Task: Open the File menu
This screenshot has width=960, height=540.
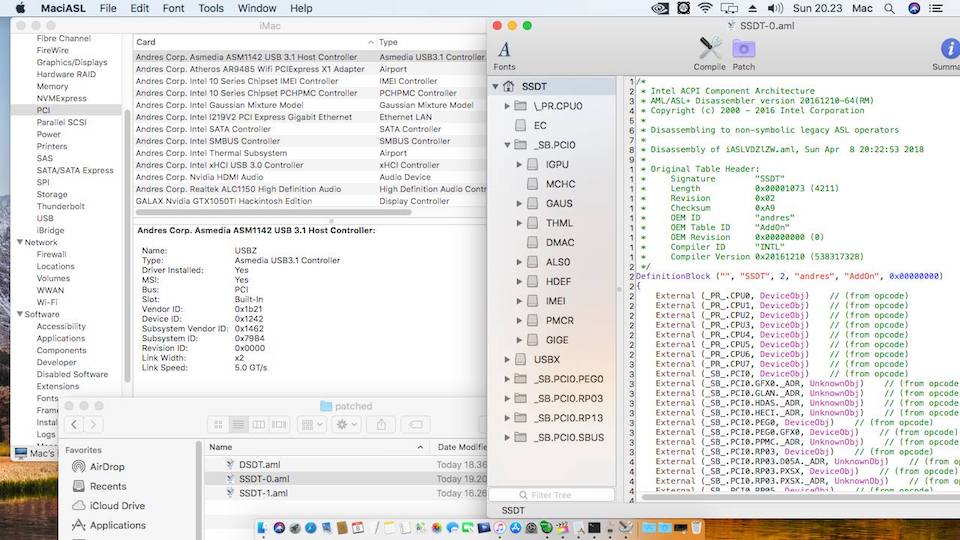Action: click(x=108, y=9)
